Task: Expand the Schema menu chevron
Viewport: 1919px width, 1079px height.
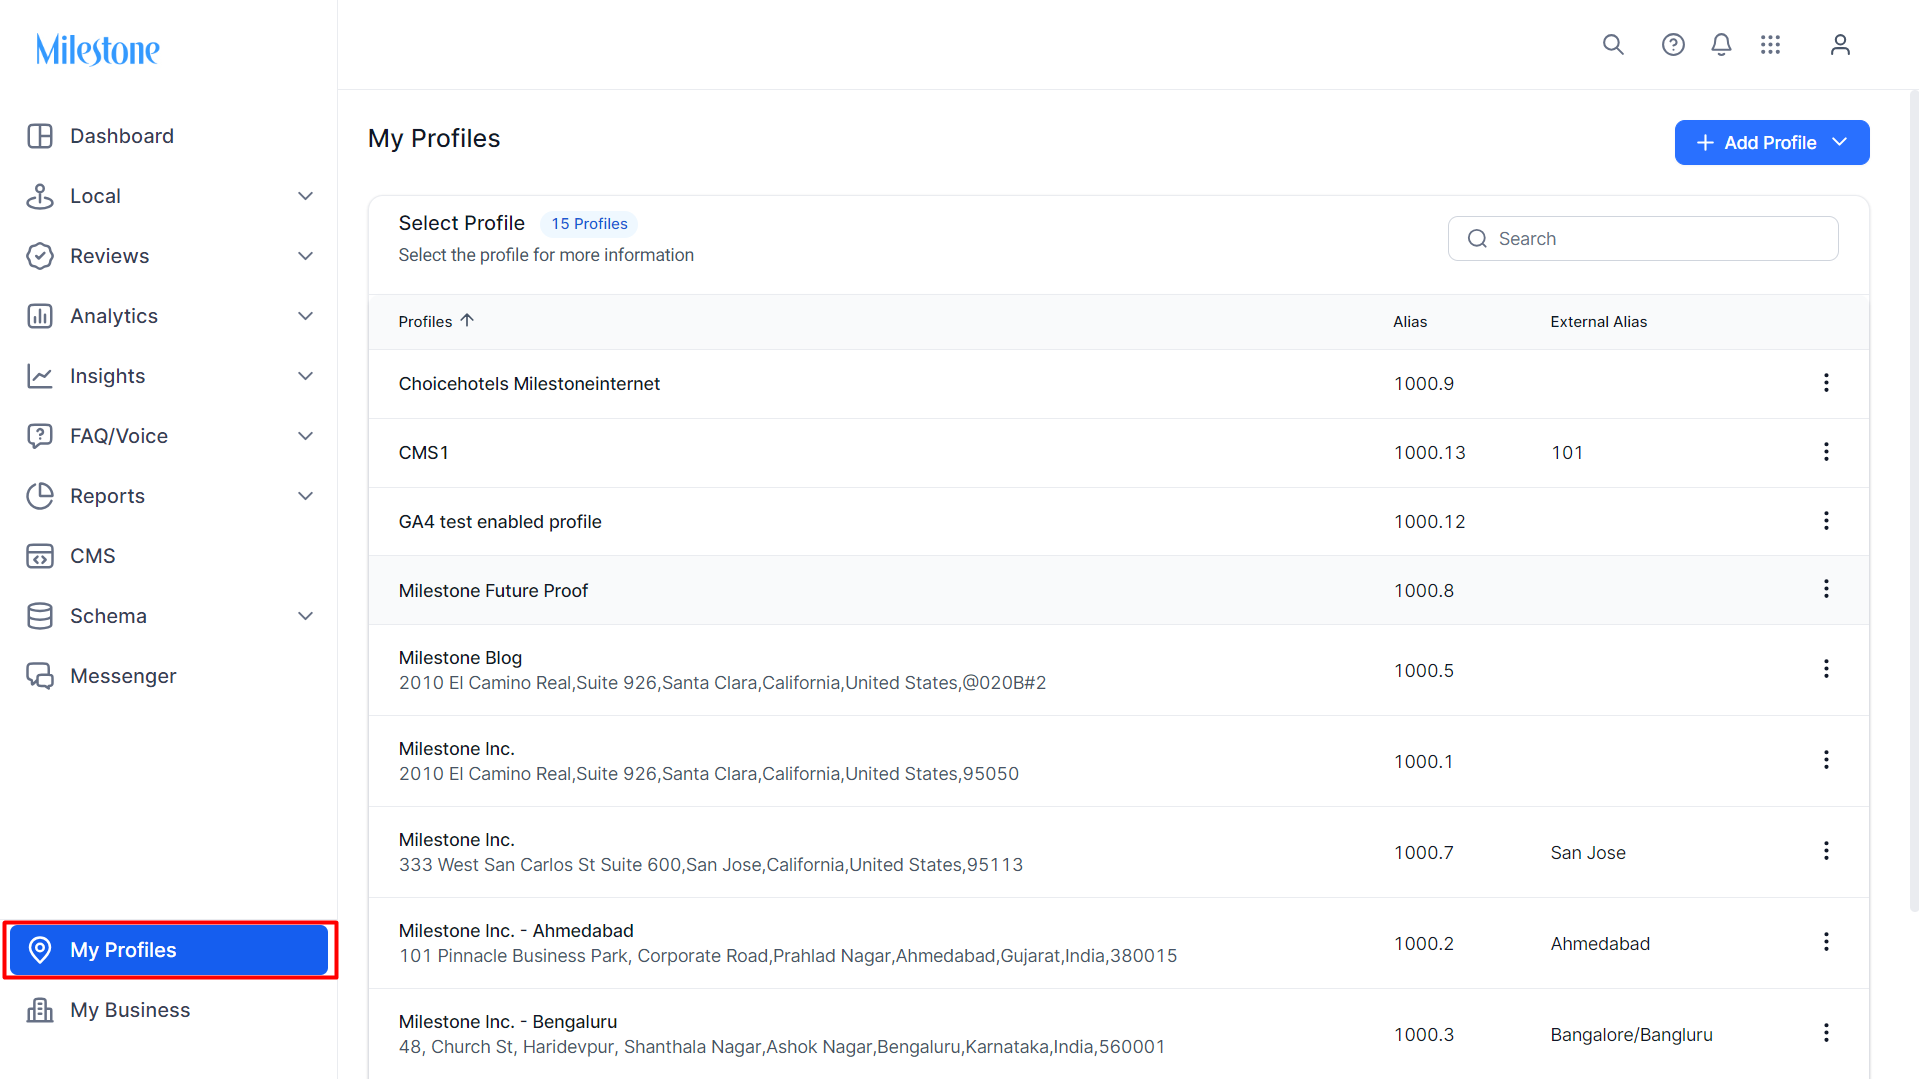Action: [x=306, y=616]
